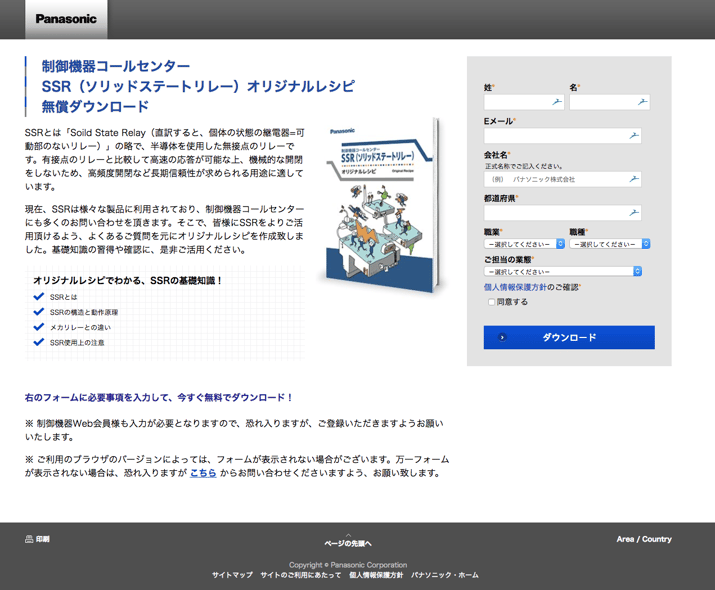The width and height of the screenshot is (715, 590).
Task: Open サイトのご利用にあたって footer link
Action: [x=301, y=575]
